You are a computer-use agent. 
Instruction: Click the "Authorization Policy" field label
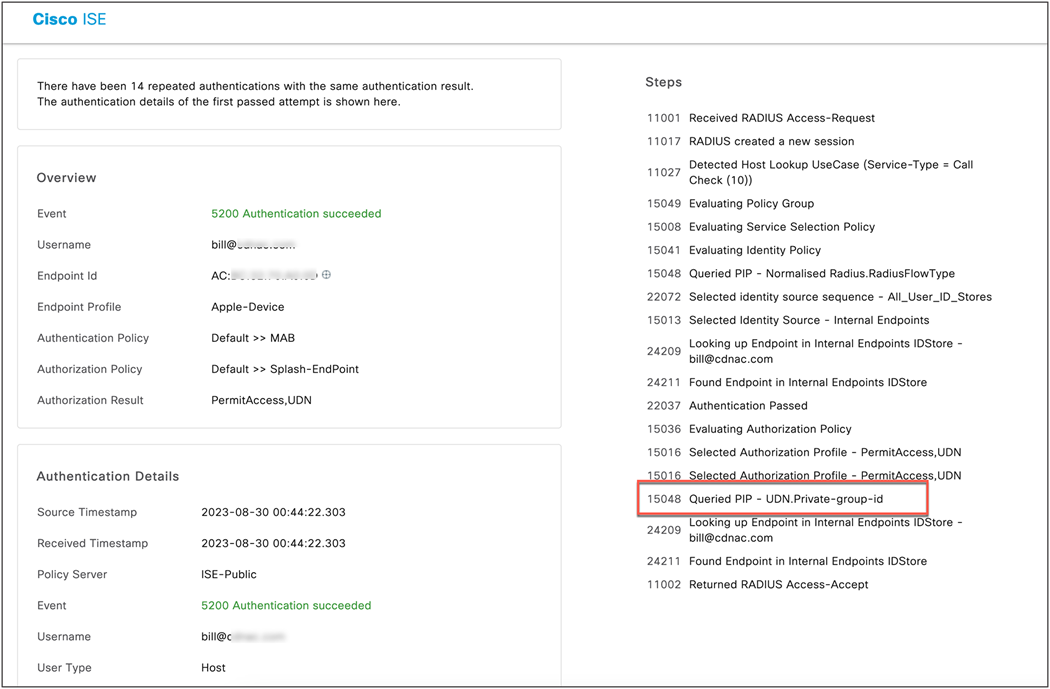(x=90, y=369)
